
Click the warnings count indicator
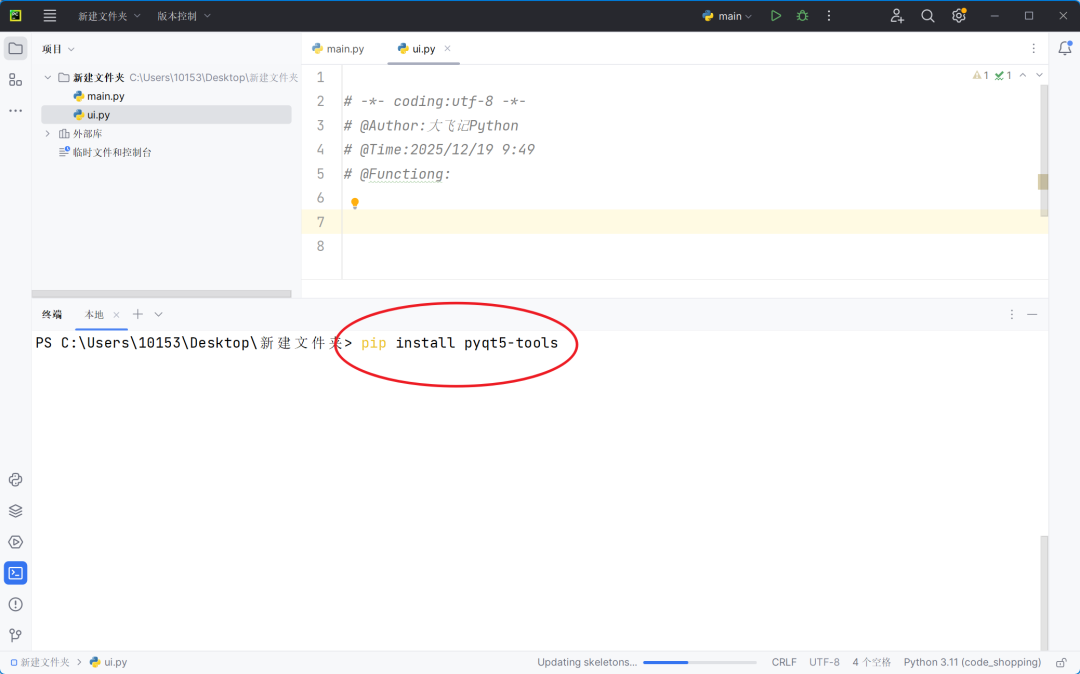pyautogui.click(x=981, y=75)
